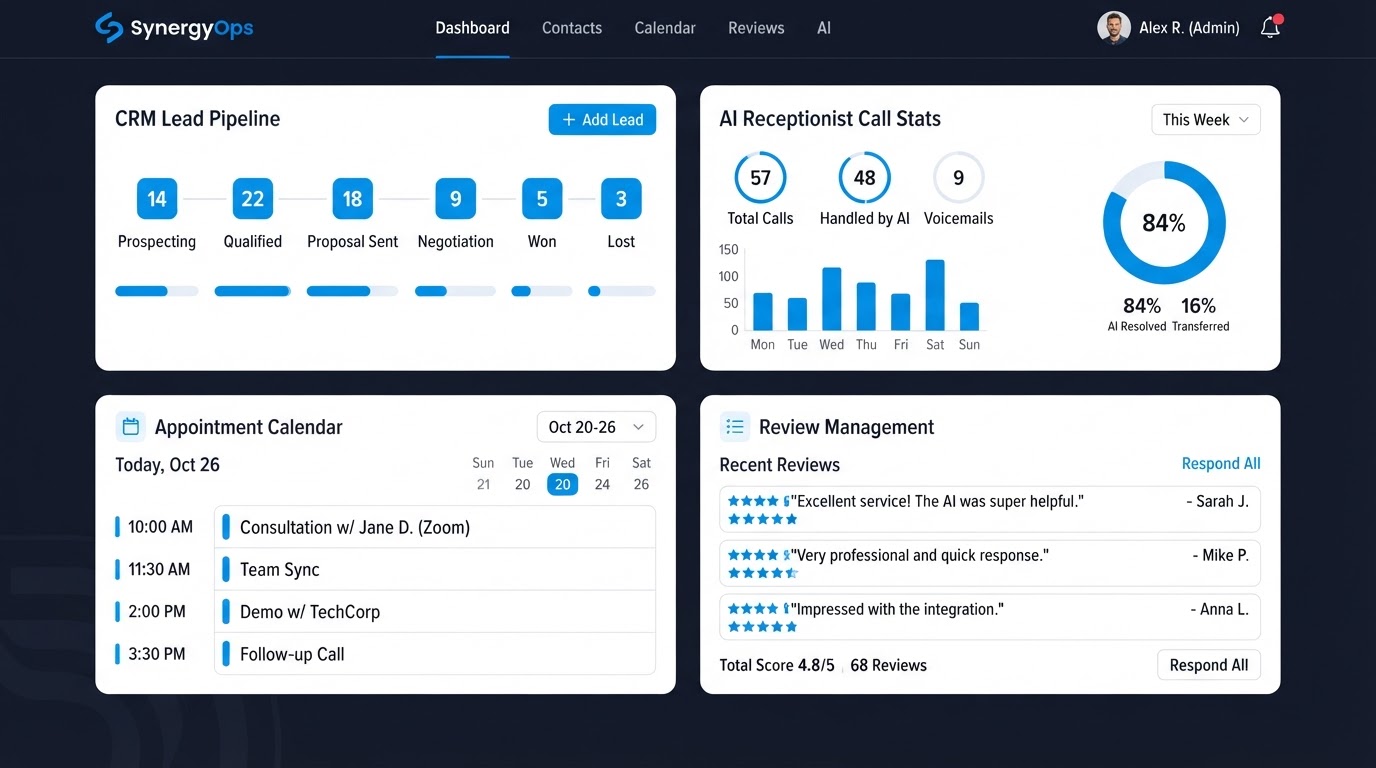Click the Total Calls circle showing 57
The width and height of the screenshot is (1376, 768).
click(761, 178)
